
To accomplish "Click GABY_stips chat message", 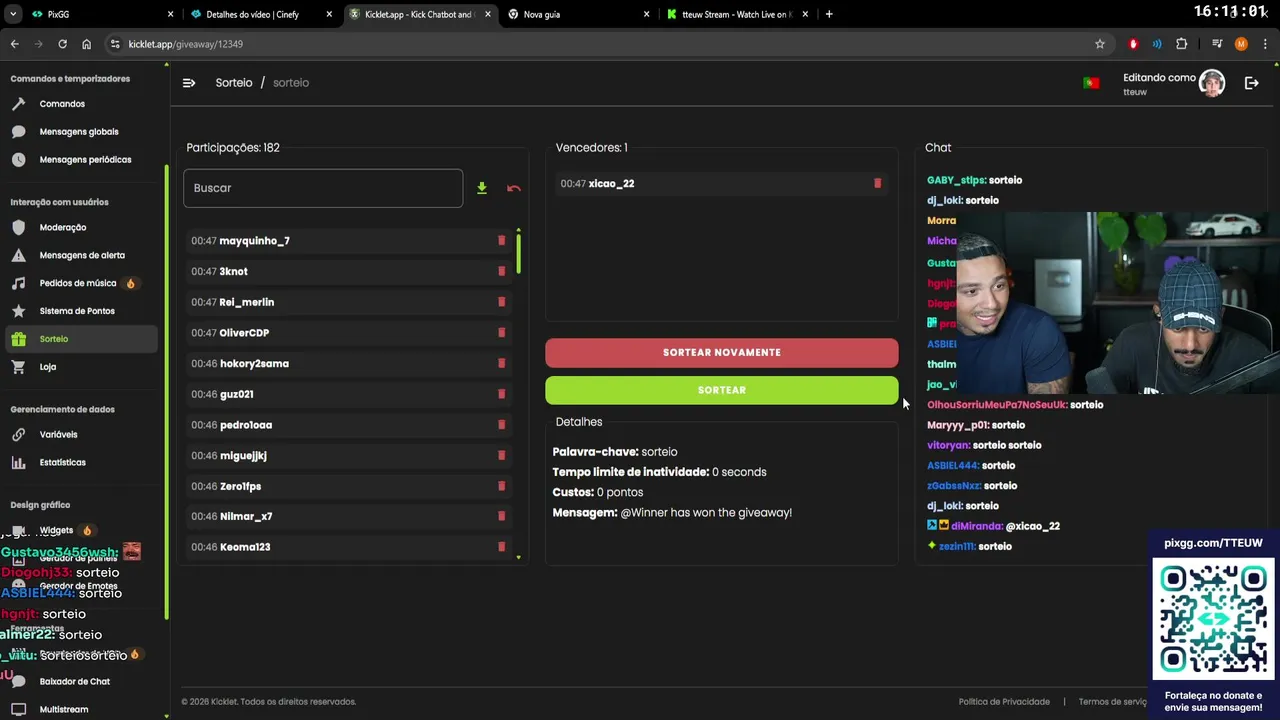I will (974, 180).
